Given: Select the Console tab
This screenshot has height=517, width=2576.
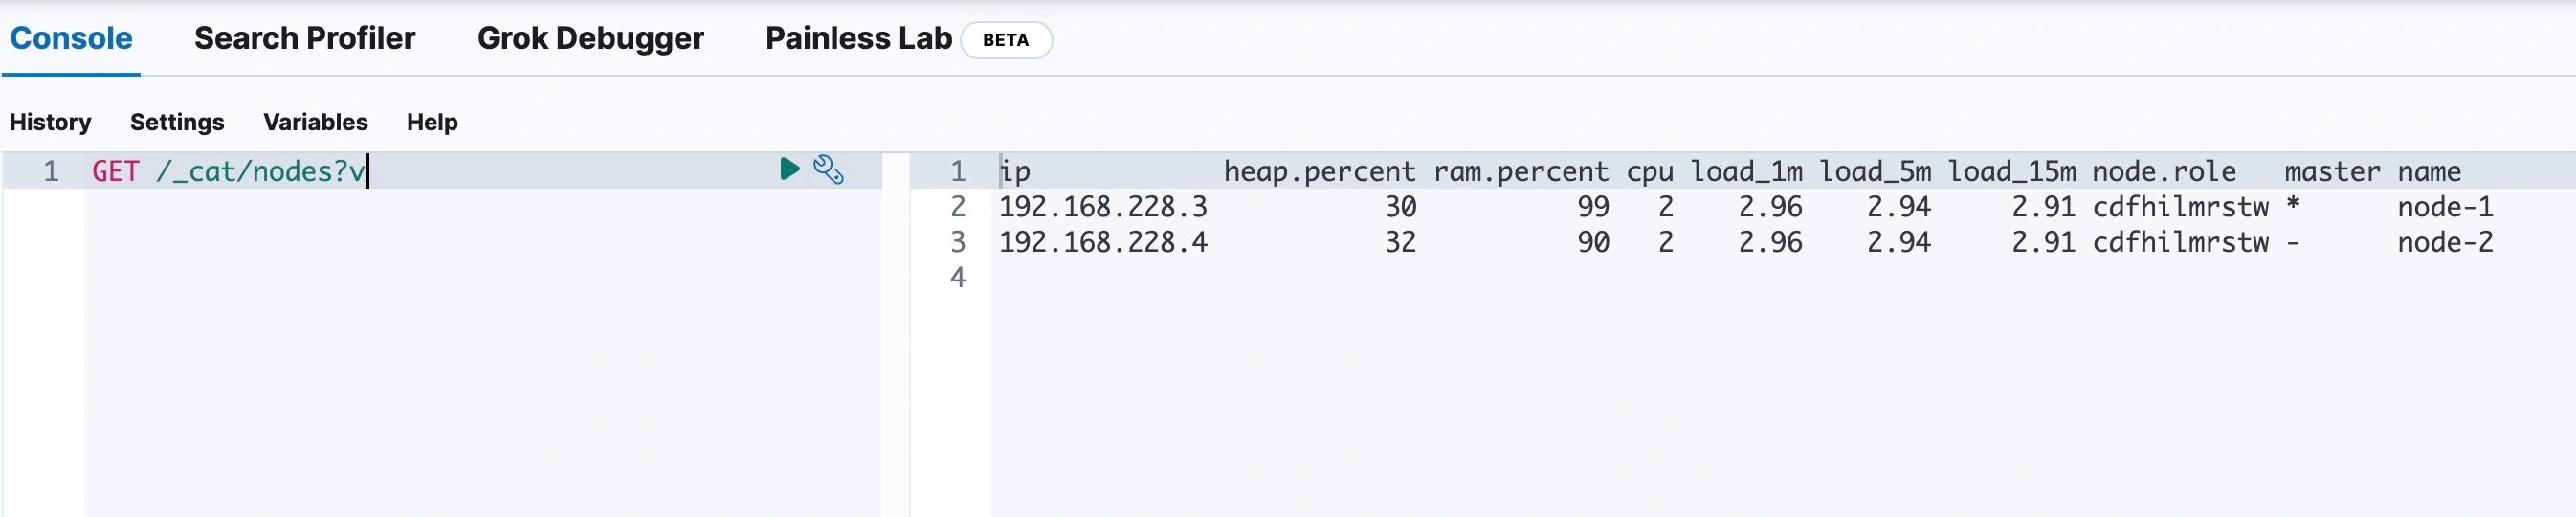Looking at the screenshot, I should pos(71,39).
